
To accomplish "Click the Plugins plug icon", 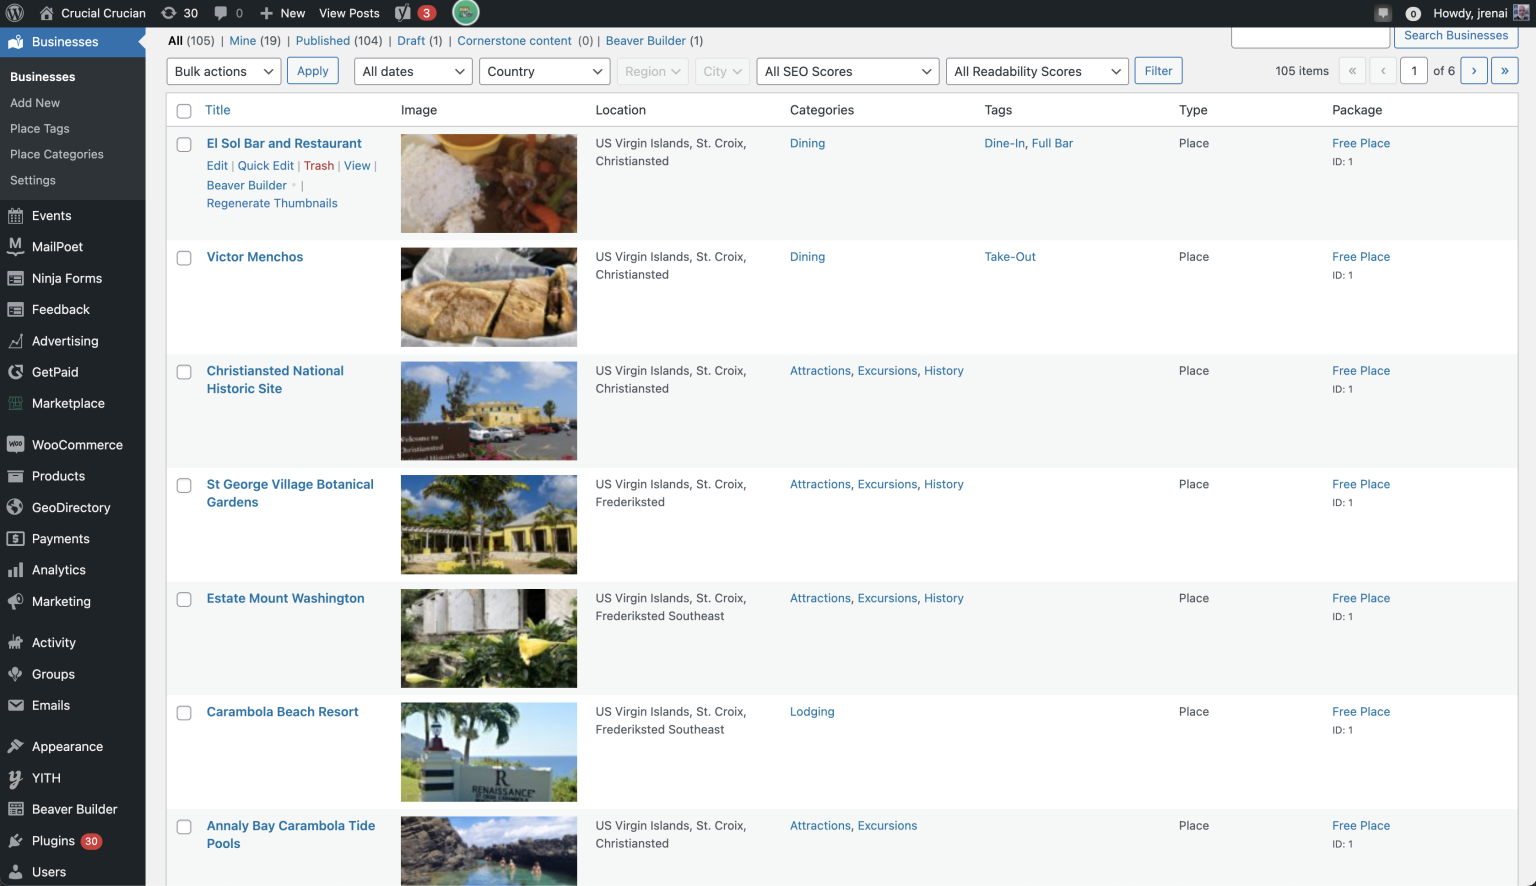I will point(15,841).
